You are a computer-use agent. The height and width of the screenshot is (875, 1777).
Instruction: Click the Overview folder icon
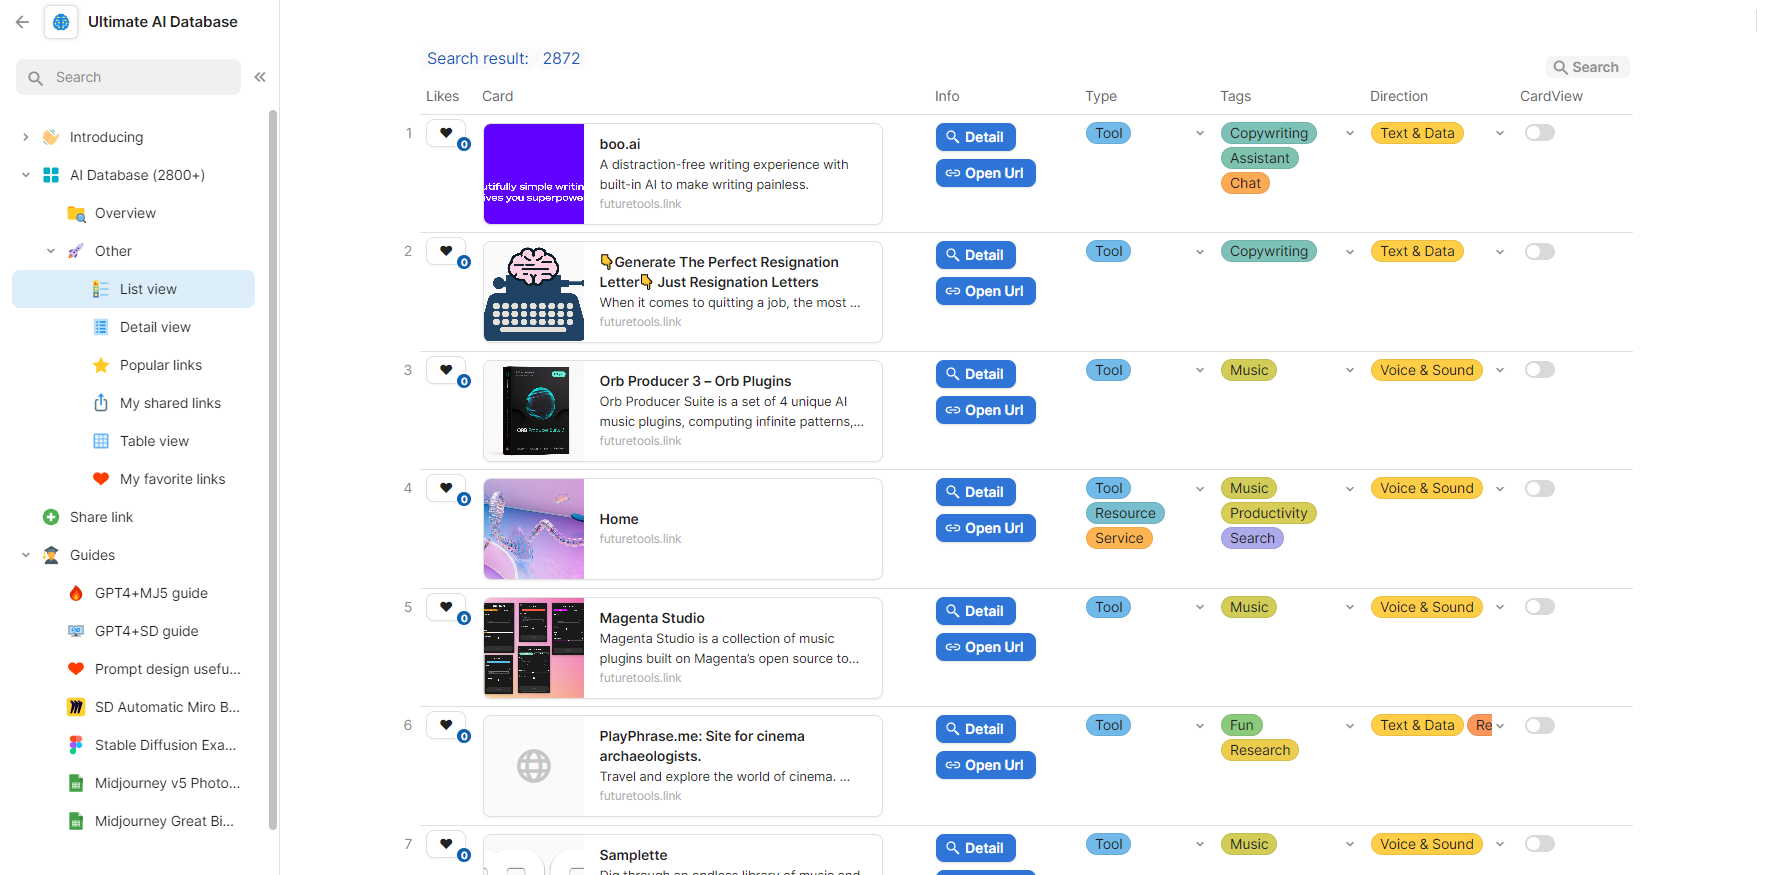coord(76,213)
